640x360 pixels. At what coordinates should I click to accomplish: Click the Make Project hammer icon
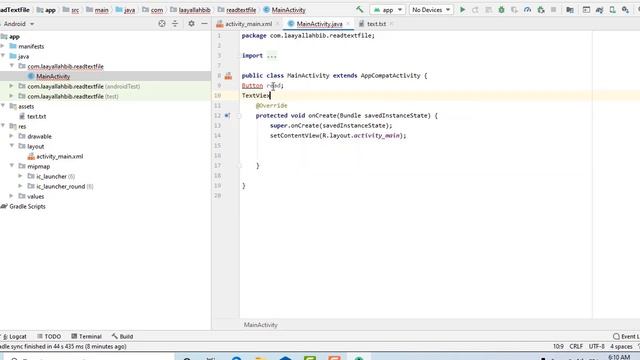click(360, 9)
